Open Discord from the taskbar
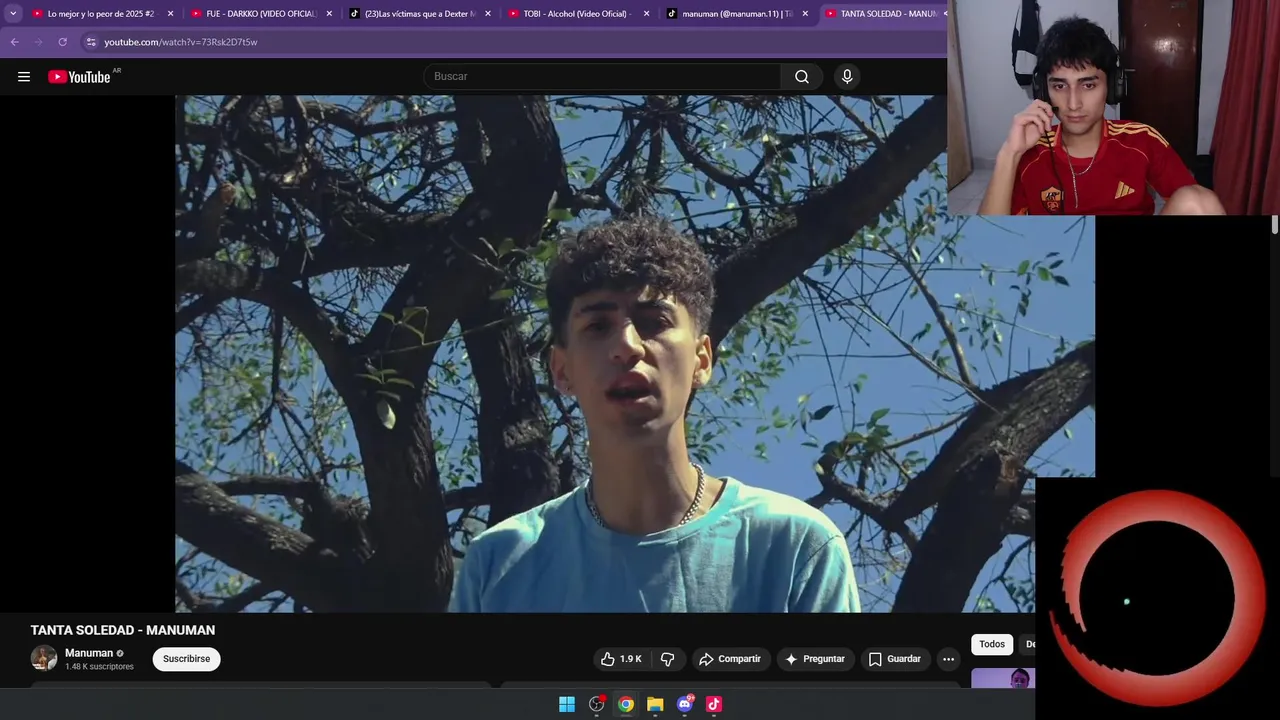The image size is (1280, 720). click(685, 704)
